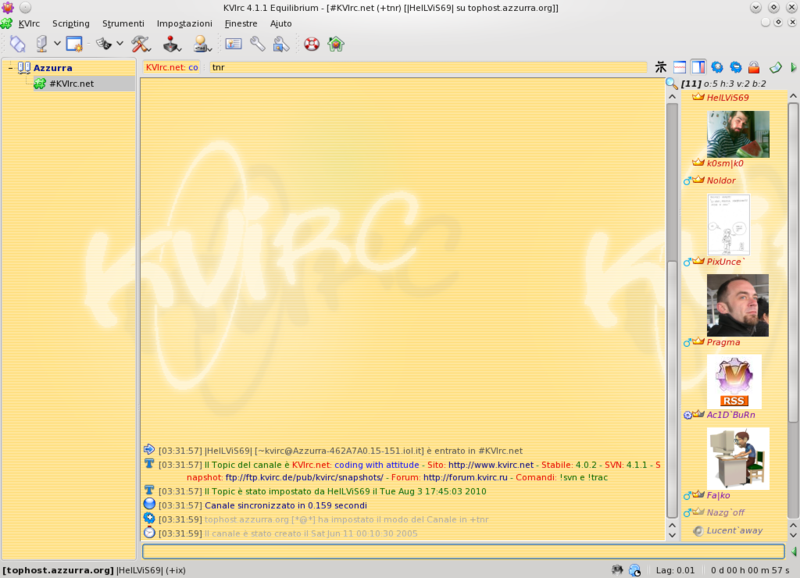Expand the dropdown arrow next to the masks icon

120,44
